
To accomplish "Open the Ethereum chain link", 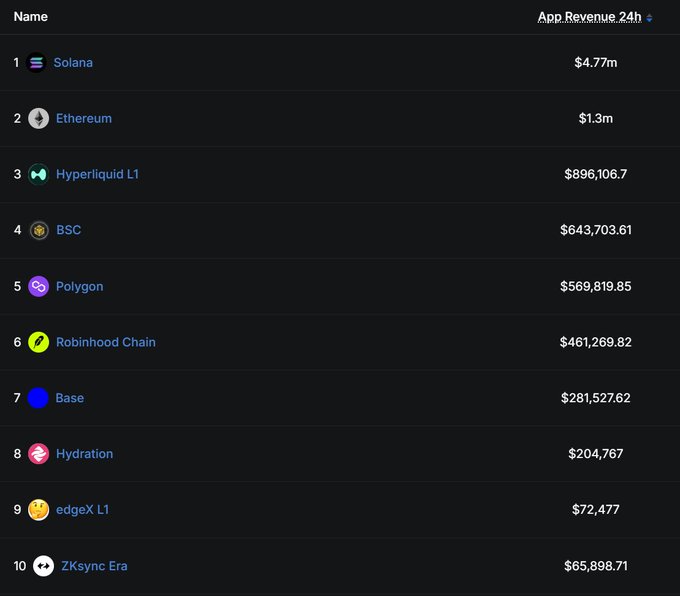I will tap(84, 118).
